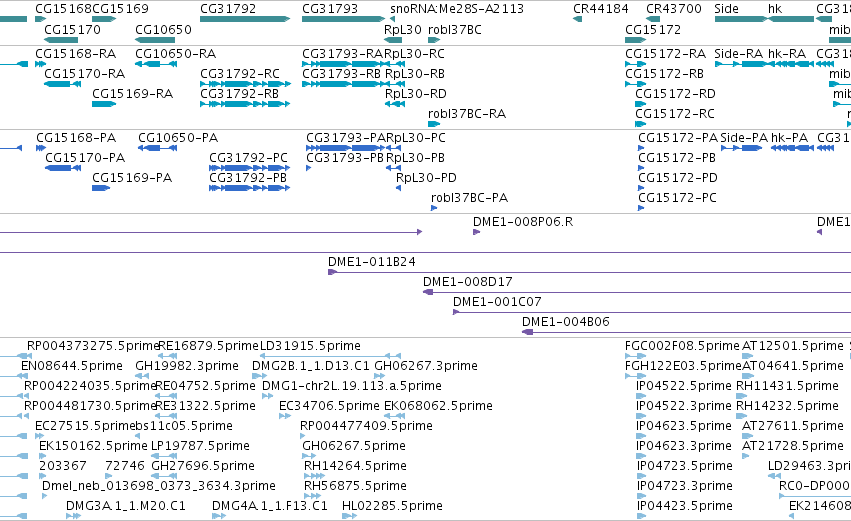This screenshot has width=851, height=521.
Task: Click EST AT12501.5prime
Action: (x=793, y=346)
